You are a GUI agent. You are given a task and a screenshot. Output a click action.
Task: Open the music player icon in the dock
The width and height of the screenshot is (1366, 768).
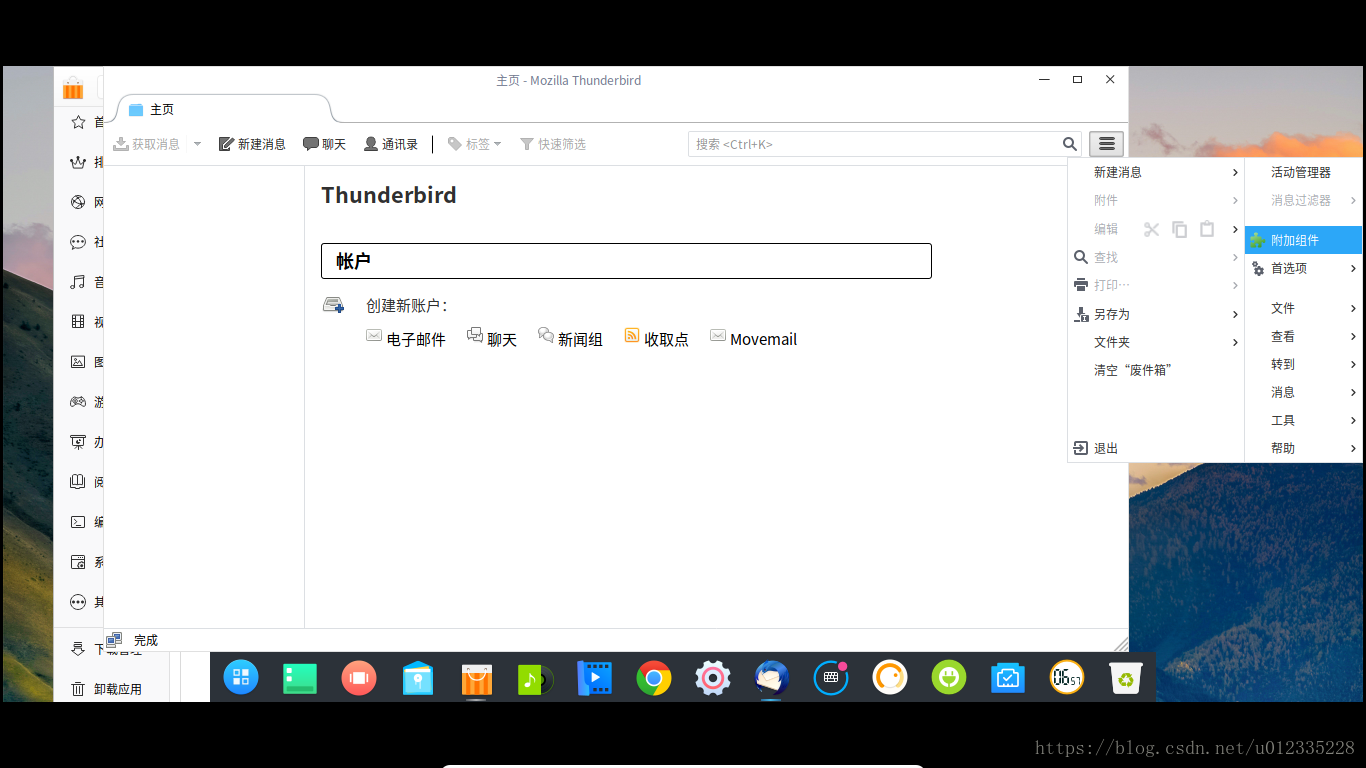tap(536, 678)
